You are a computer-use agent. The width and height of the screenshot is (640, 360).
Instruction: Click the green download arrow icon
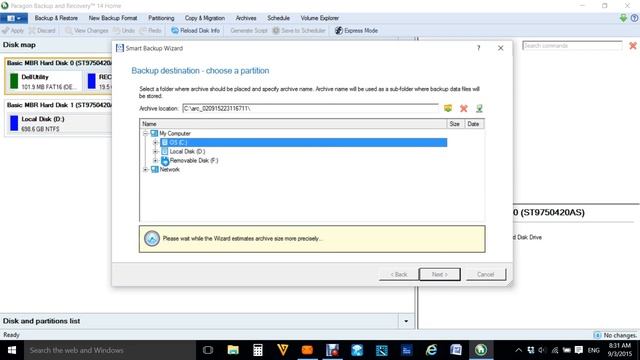(623, 18)
